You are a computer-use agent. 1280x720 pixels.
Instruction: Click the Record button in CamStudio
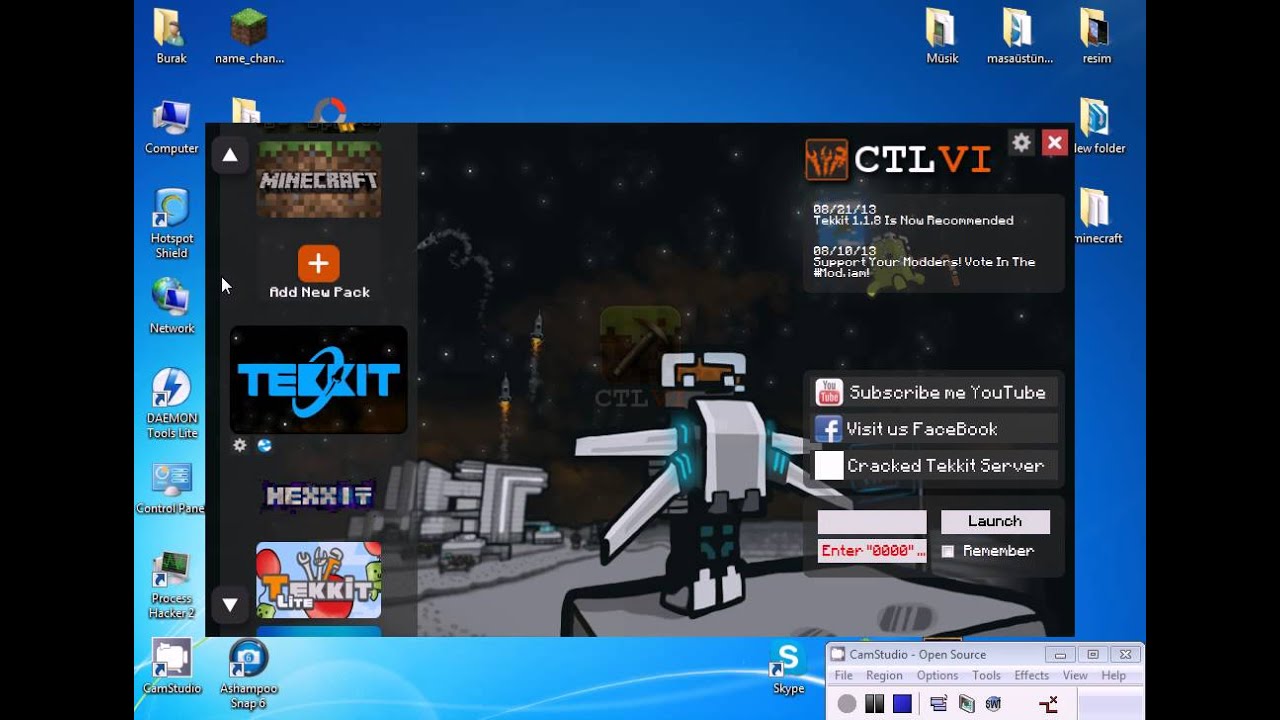click(x=847, y=704)
